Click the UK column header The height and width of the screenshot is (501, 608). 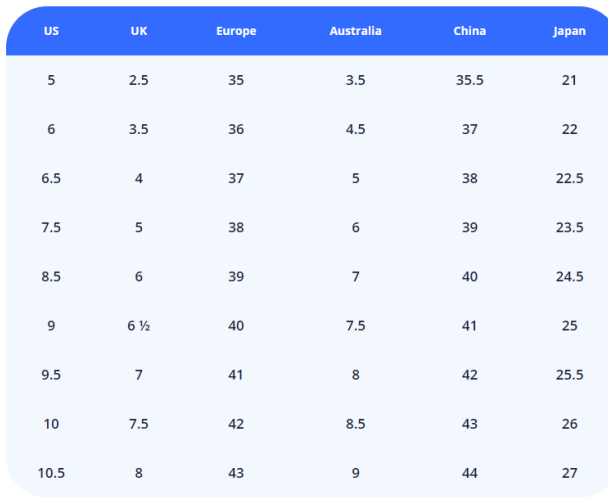click(x=139, y=31)
